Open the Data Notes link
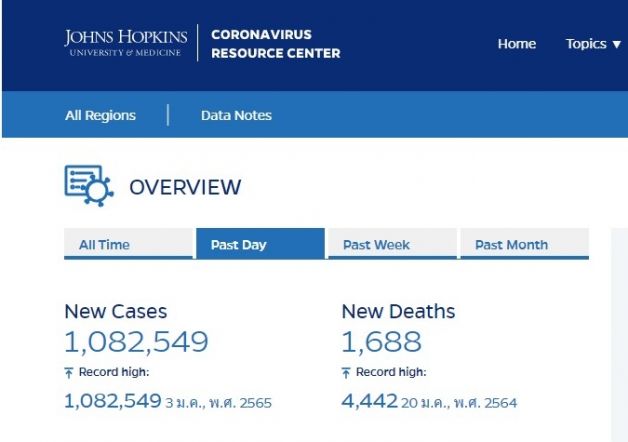 [x=236, y=115]
